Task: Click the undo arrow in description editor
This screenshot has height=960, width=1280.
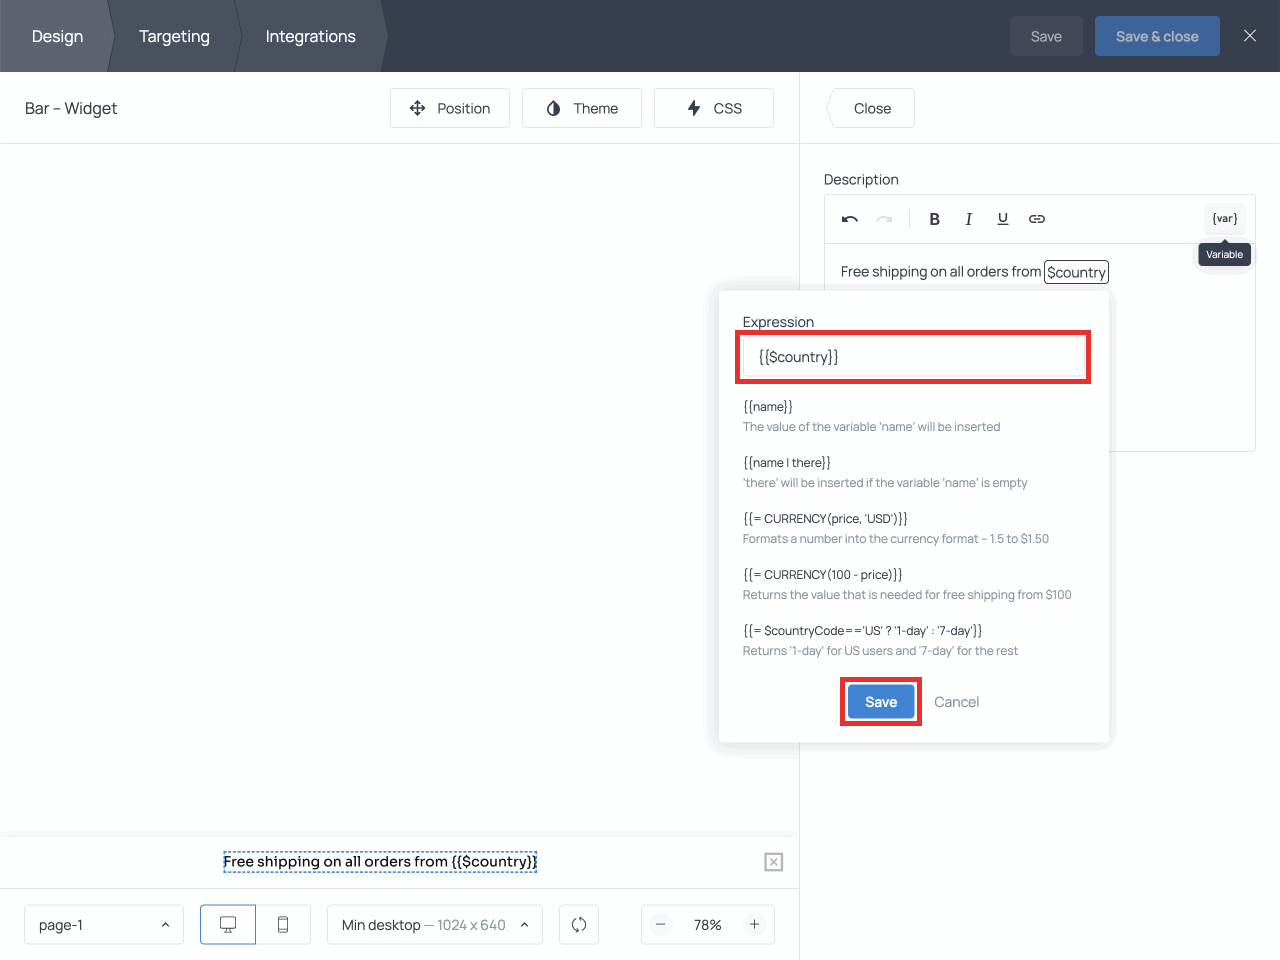Action: (x=850, y=219)
